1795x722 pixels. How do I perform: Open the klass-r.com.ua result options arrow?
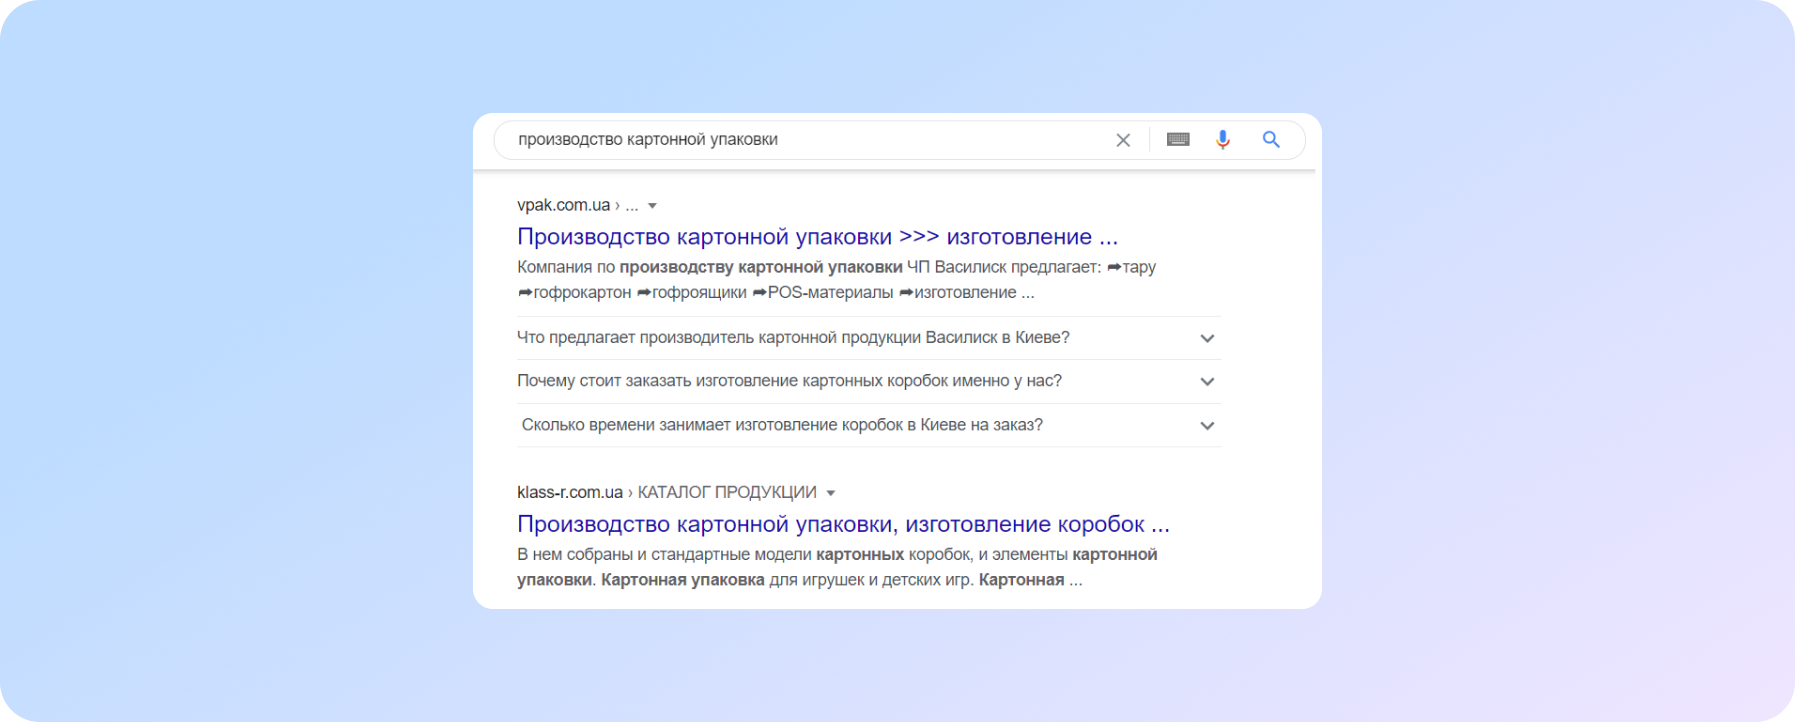pyautogui.click(x=830, y=493)
